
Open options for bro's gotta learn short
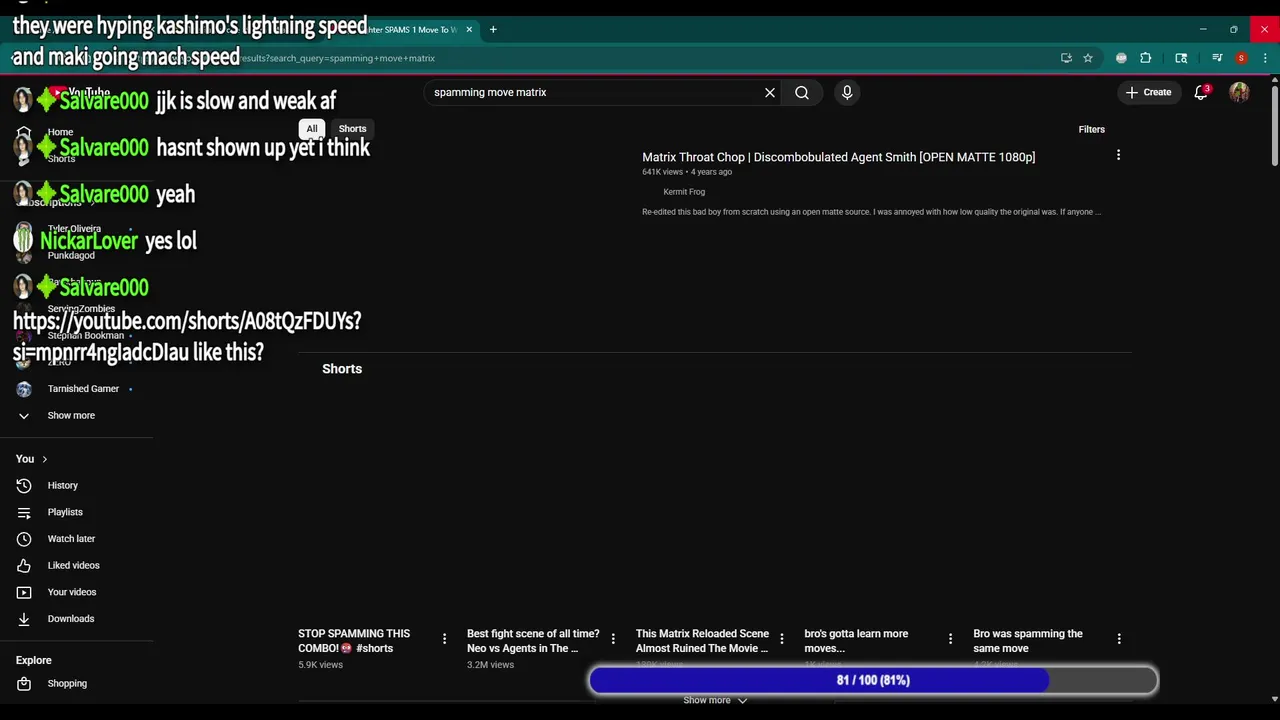pos(950,638)
